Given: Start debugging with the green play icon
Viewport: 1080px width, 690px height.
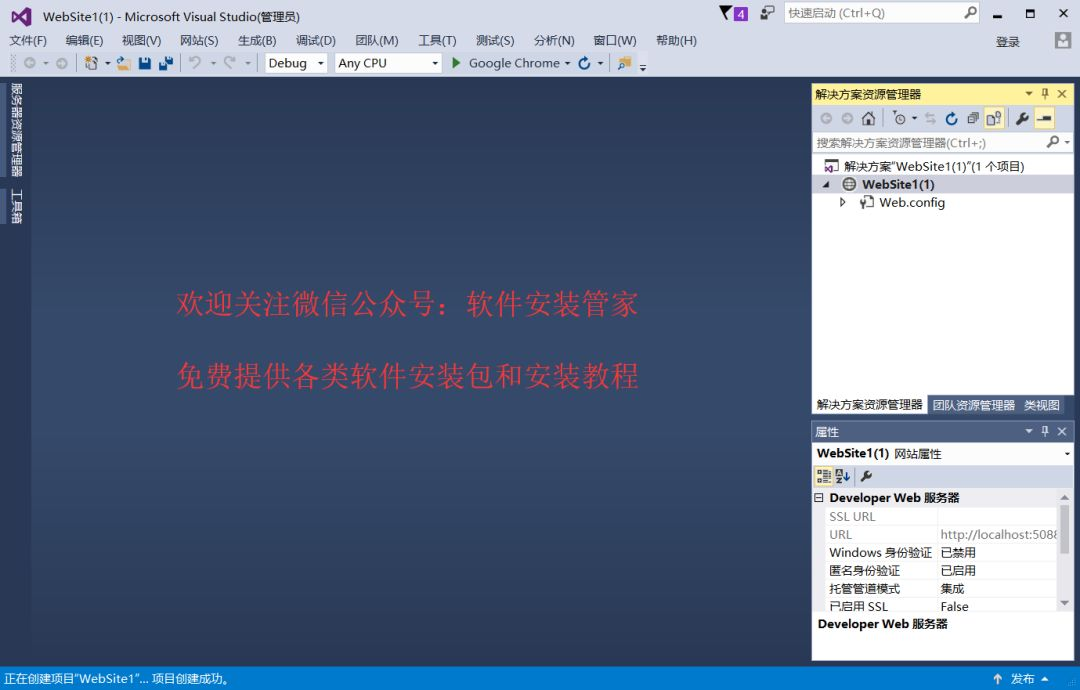Looking at the screenshot, I should 455,63.
